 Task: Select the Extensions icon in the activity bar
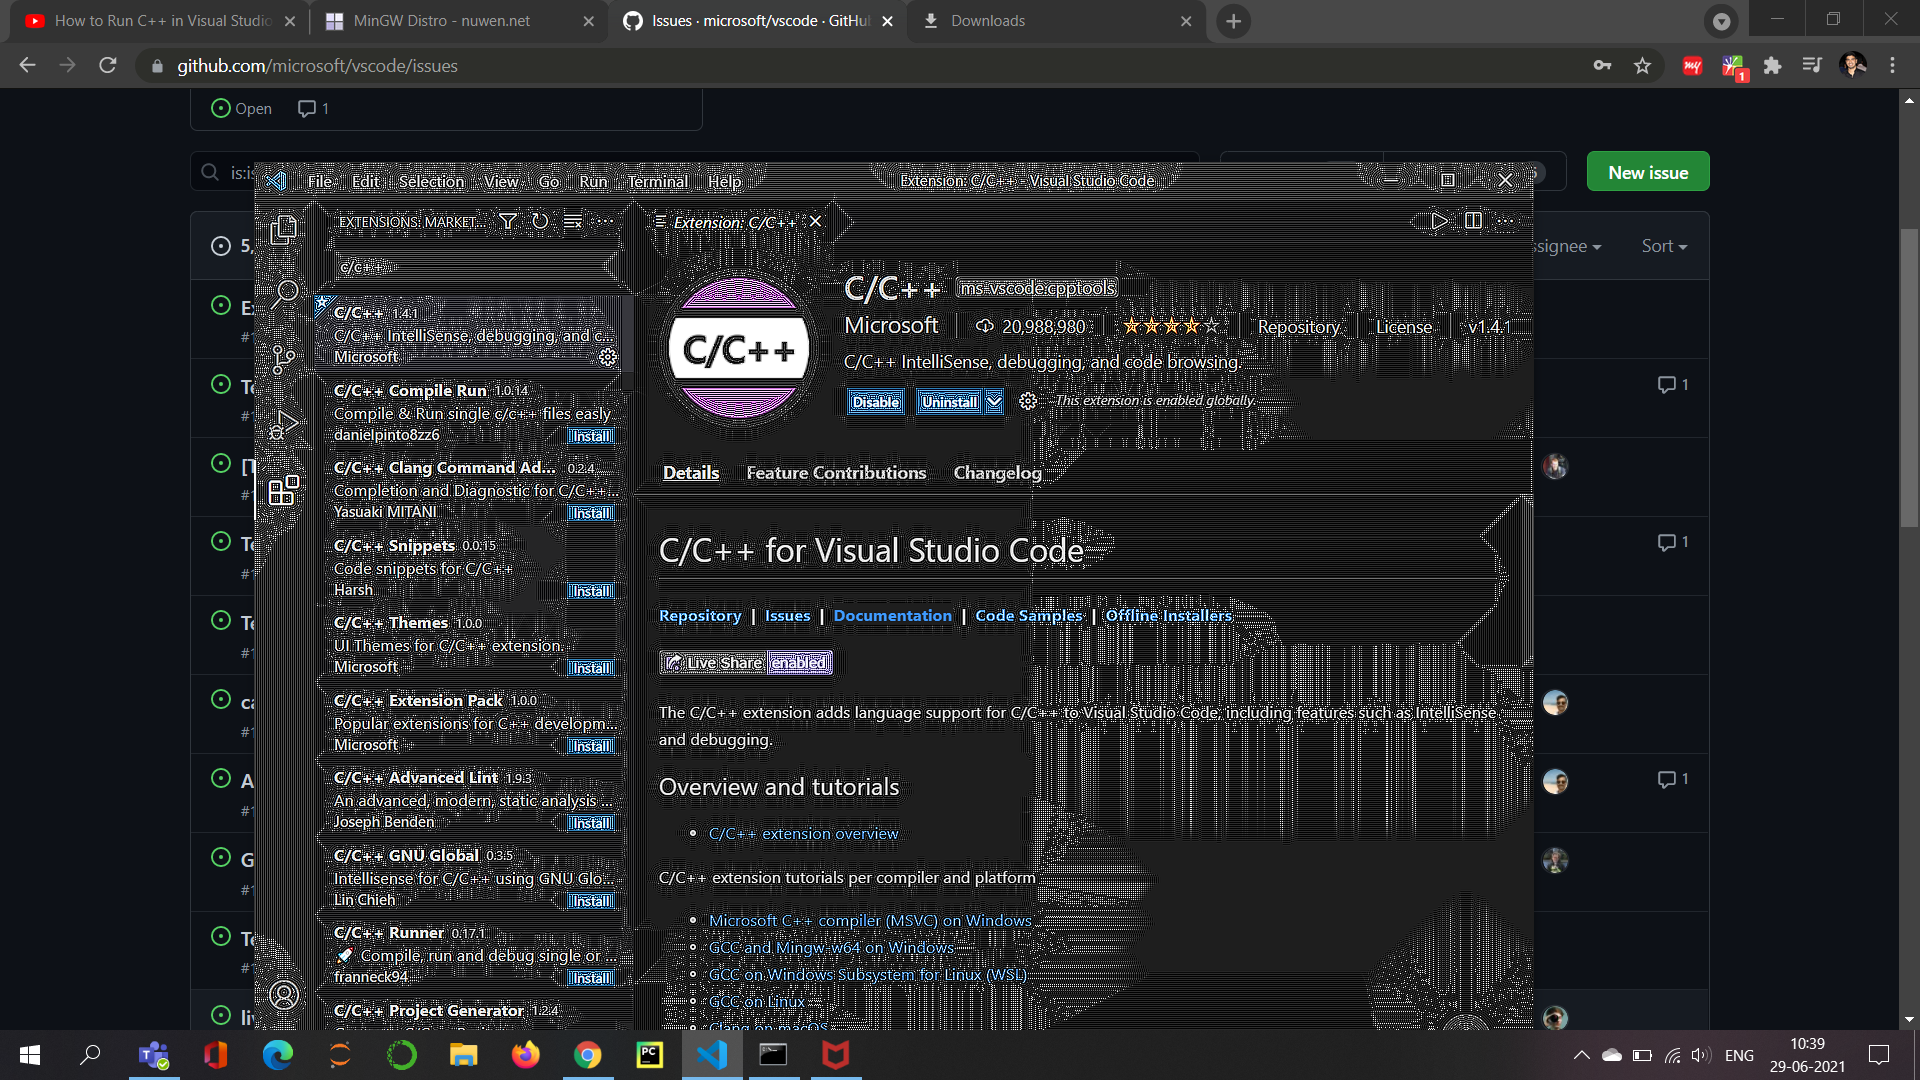[284, 490]
